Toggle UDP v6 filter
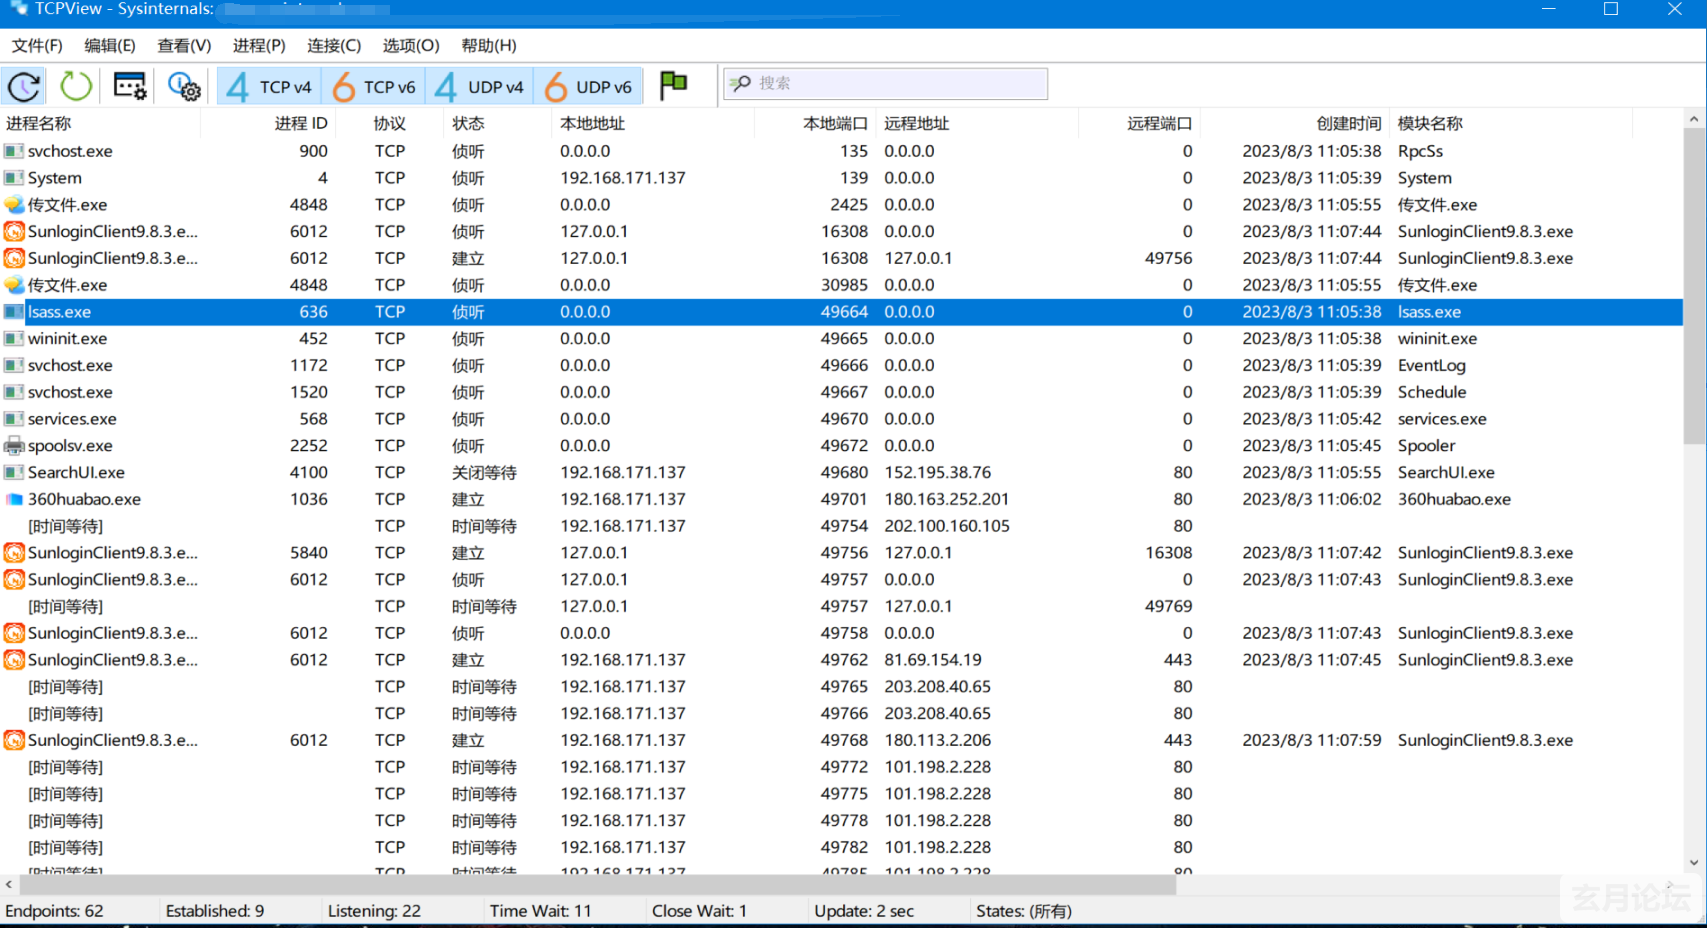Viewport: 1707px width, 928px height. tap(589, 87)
